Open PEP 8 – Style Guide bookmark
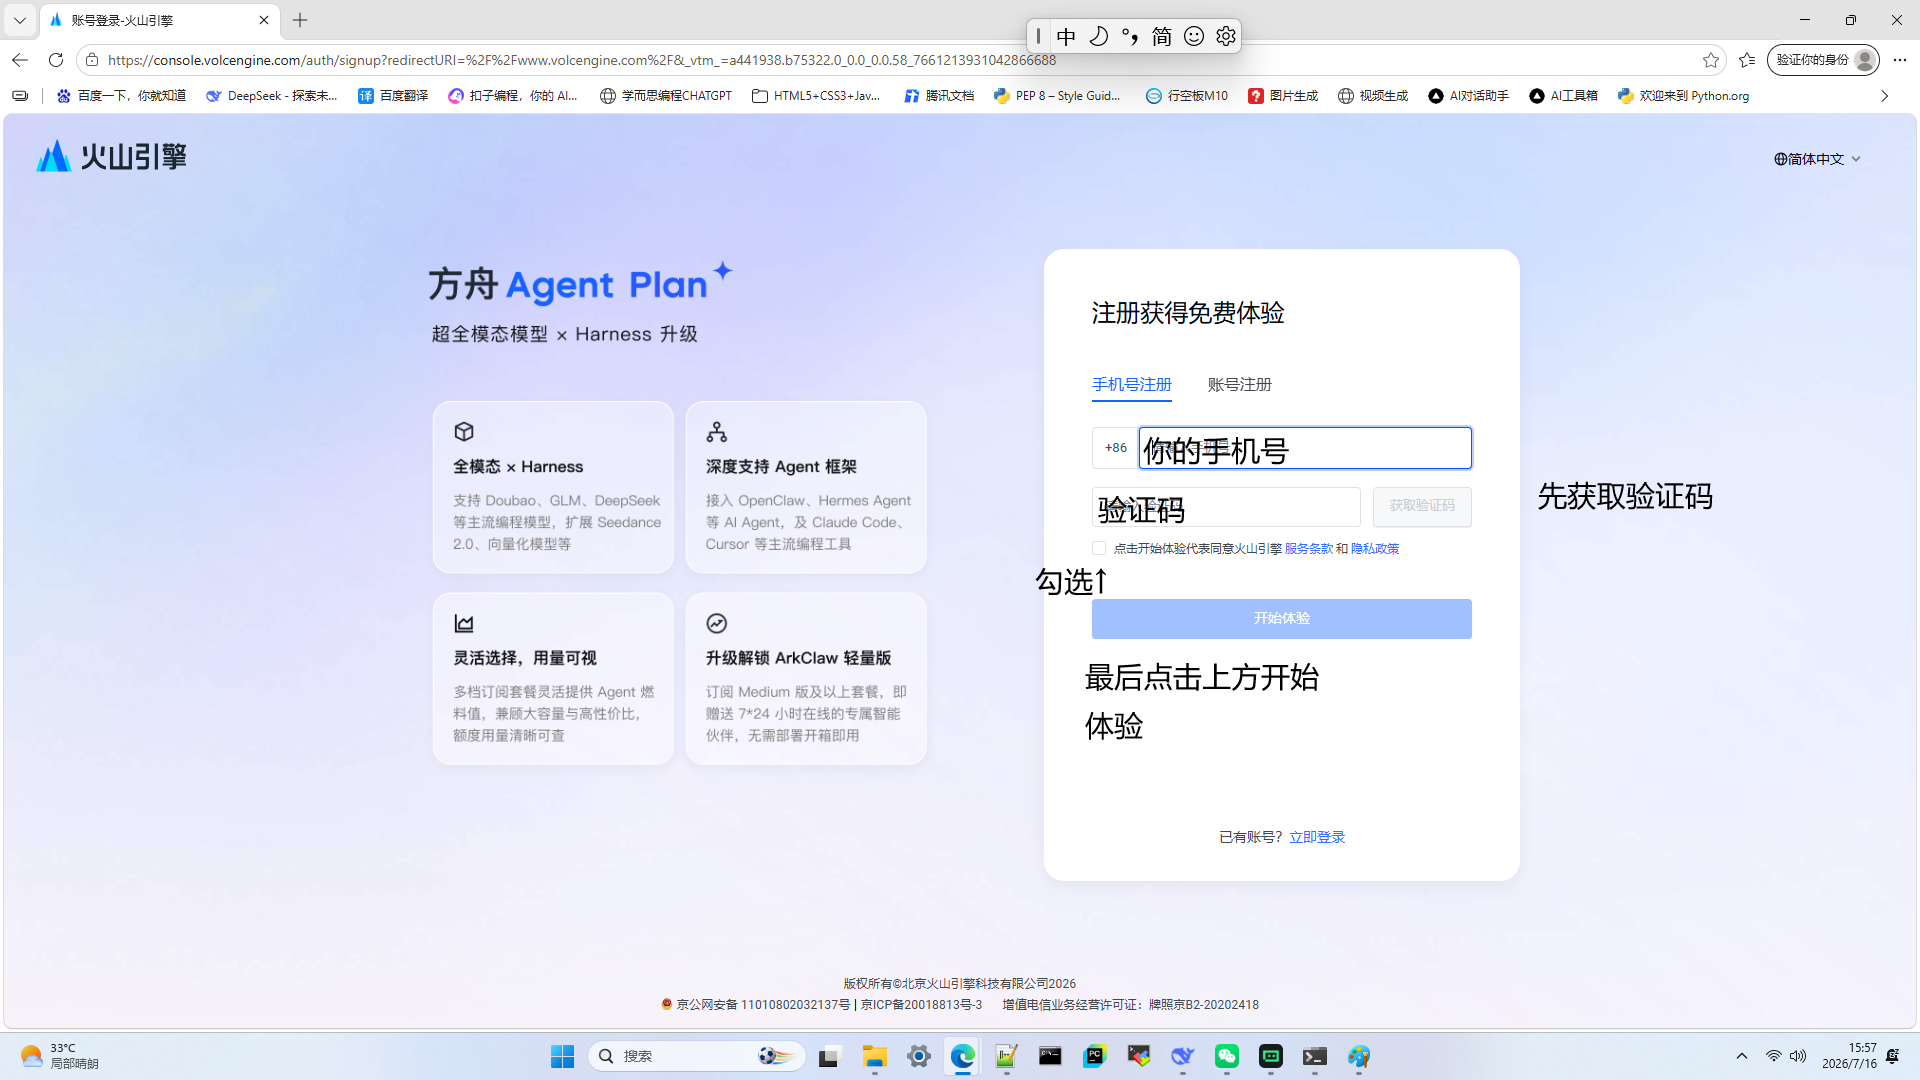 pyautogui.click(x=1058, y=96)
